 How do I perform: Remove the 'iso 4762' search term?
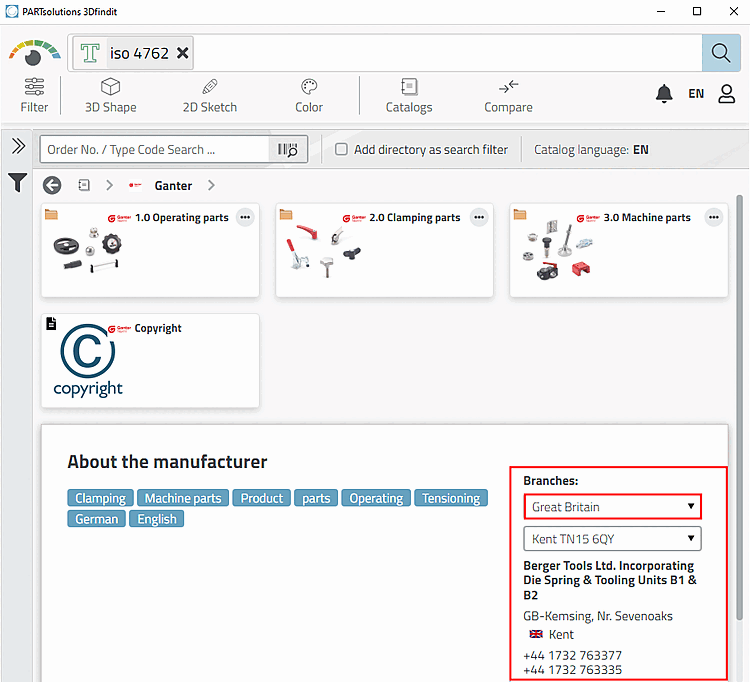[182, 53]
